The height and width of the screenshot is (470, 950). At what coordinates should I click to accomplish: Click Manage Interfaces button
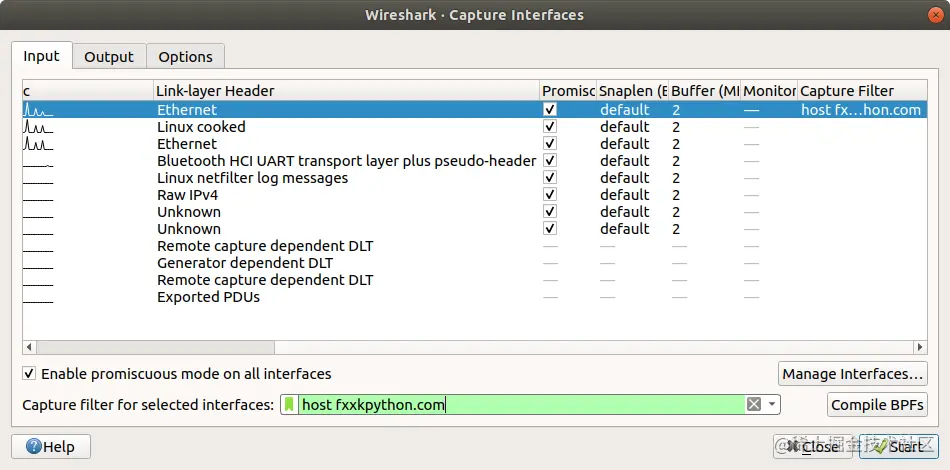point(852,374)
